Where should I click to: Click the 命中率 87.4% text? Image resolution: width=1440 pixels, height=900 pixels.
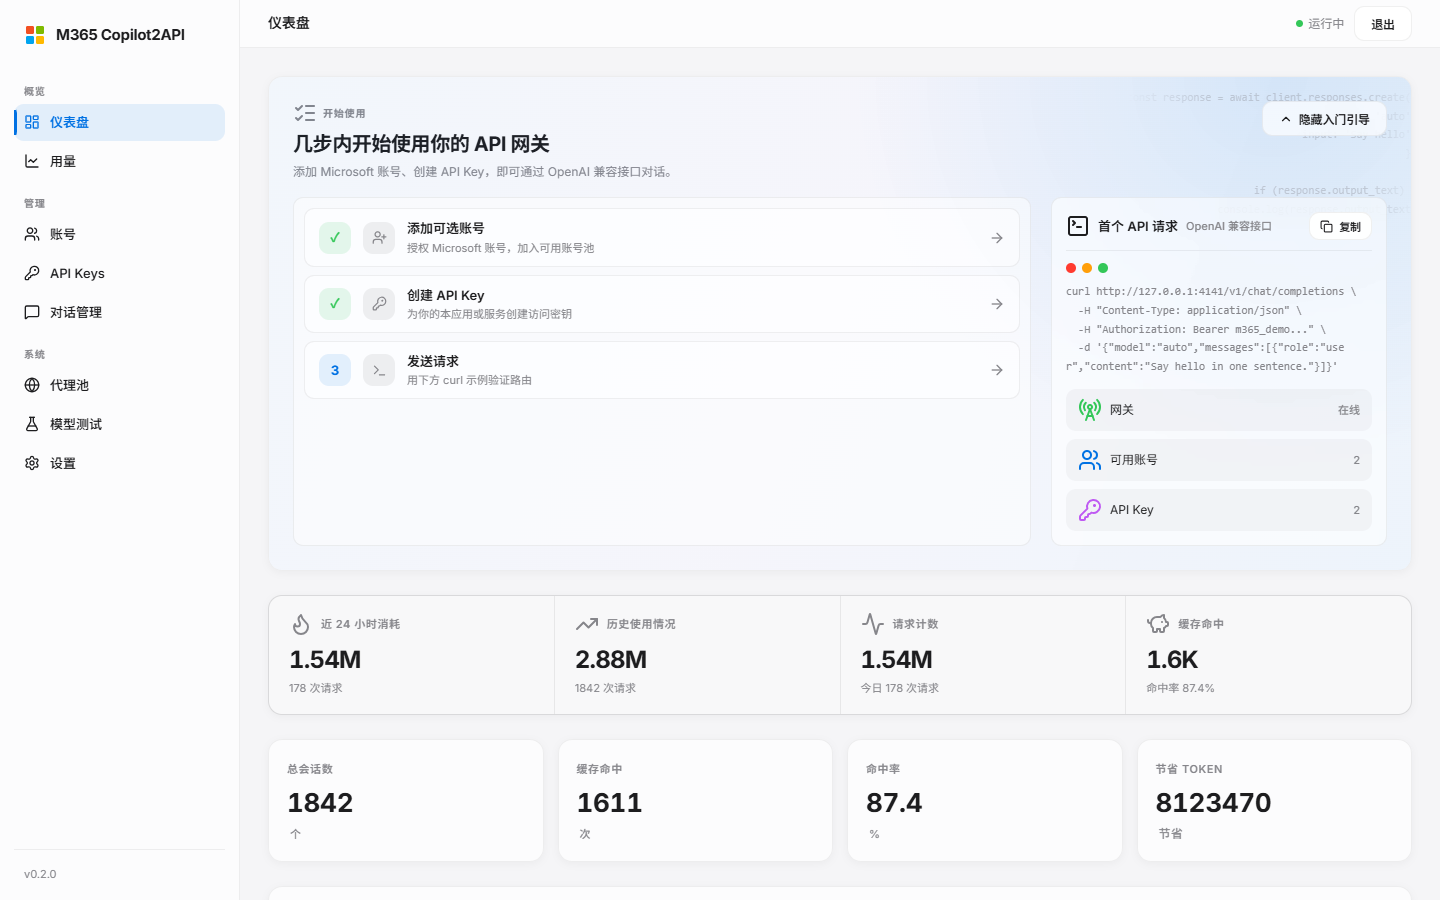click(x=1181, y=688)
